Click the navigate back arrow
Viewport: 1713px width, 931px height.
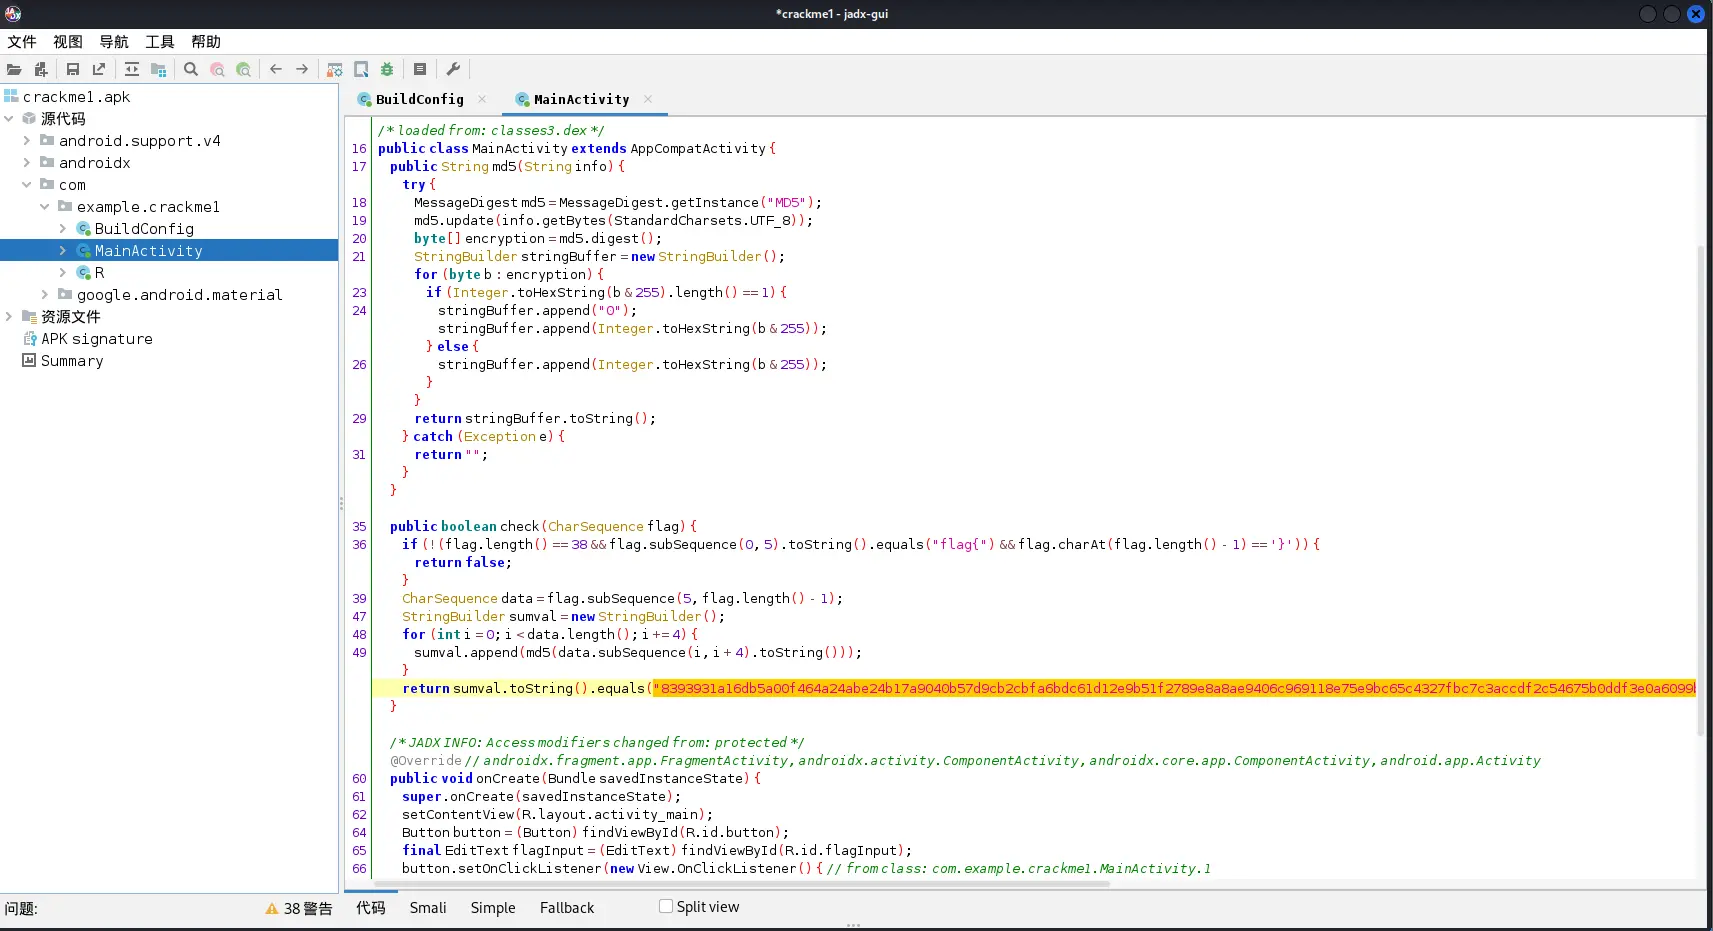pyautogui.click(x=276, y=70)
